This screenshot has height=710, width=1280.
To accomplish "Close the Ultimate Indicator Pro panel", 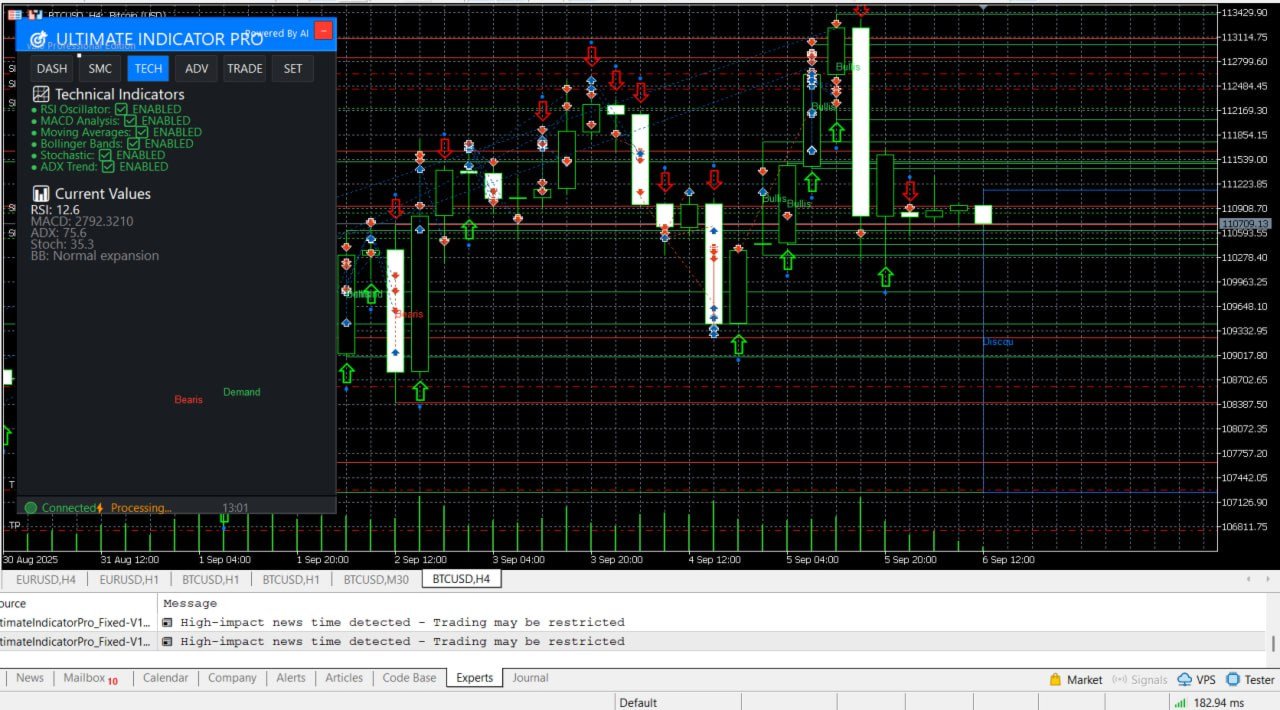I will [x=323, y=30].
